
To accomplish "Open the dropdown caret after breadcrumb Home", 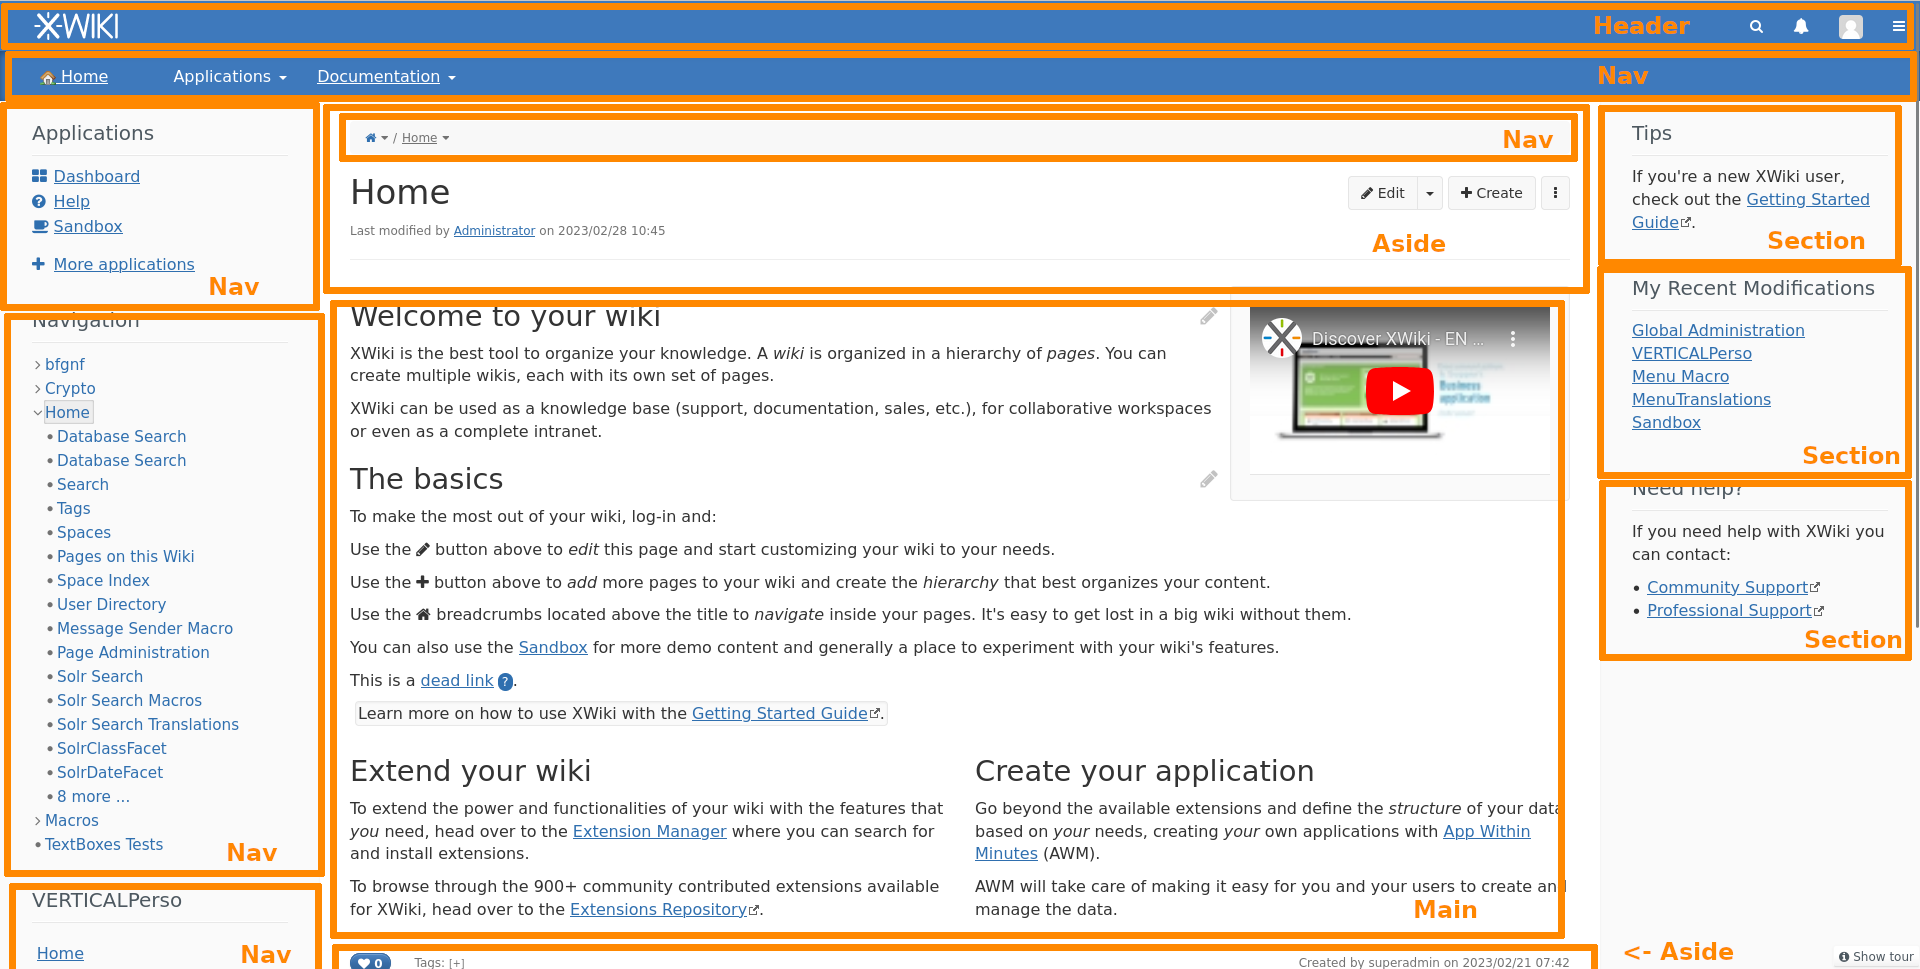I will pos(446,138).
